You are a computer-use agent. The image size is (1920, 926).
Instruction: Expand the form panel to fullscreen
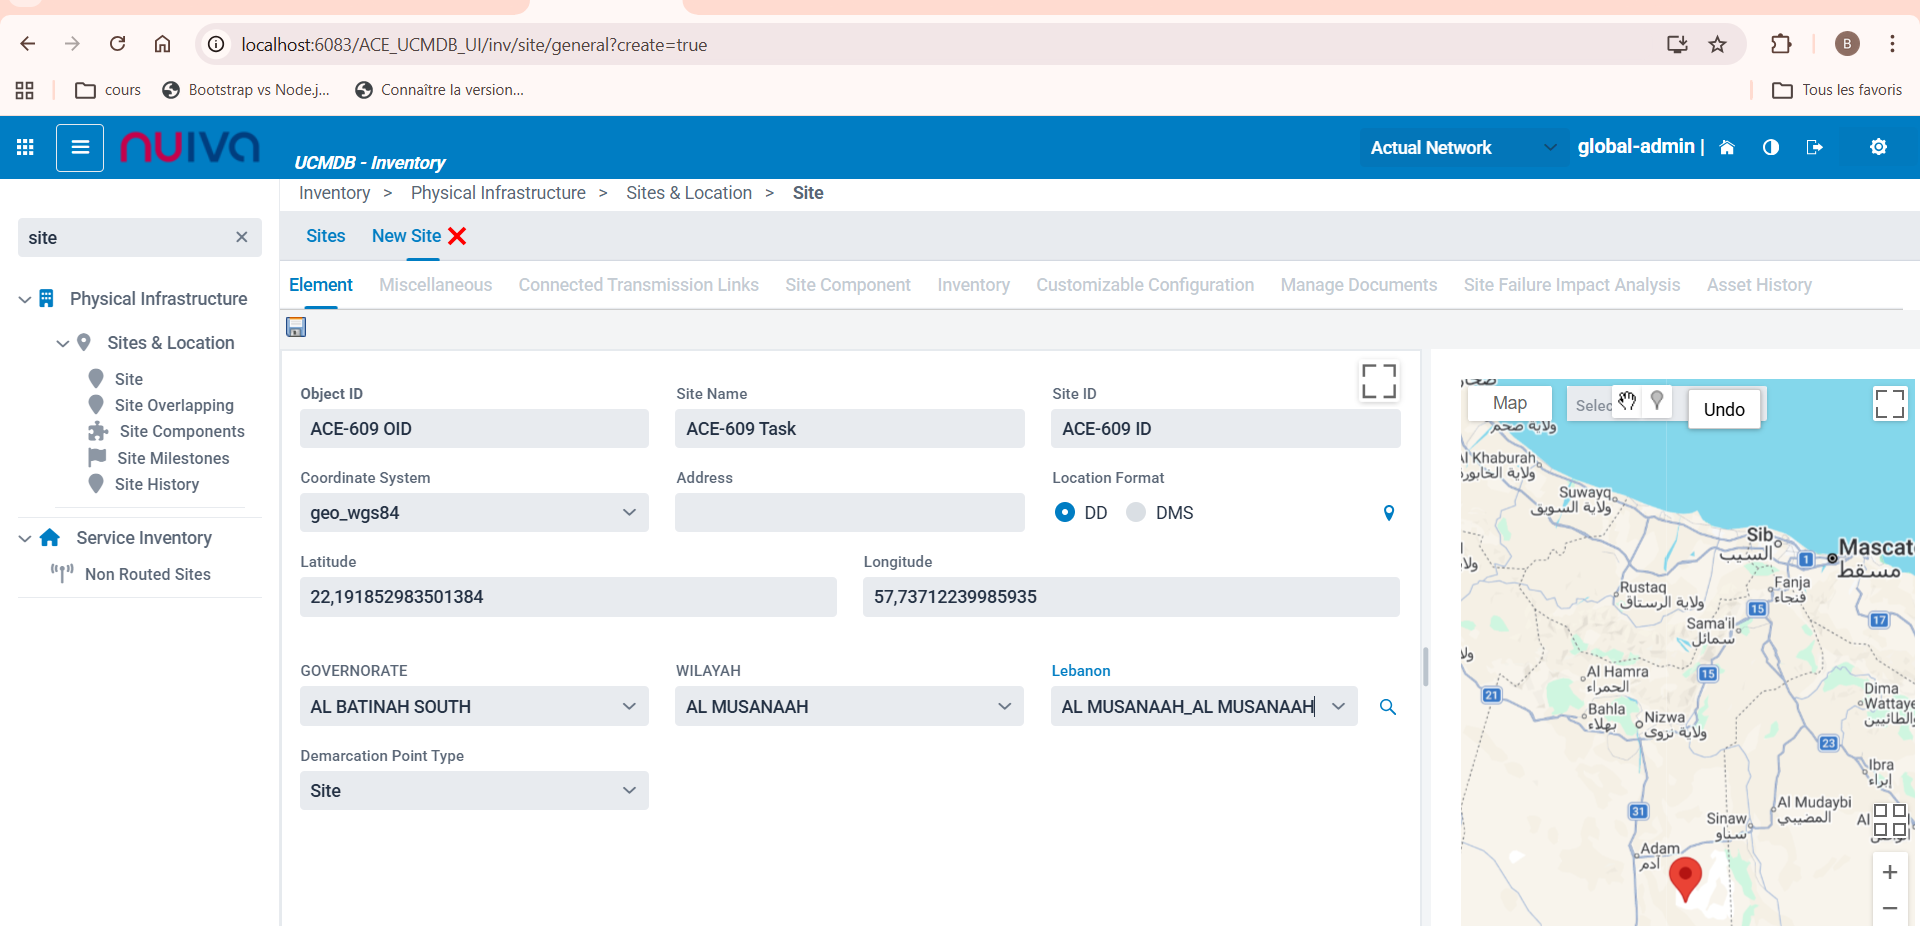point(1378,381)
